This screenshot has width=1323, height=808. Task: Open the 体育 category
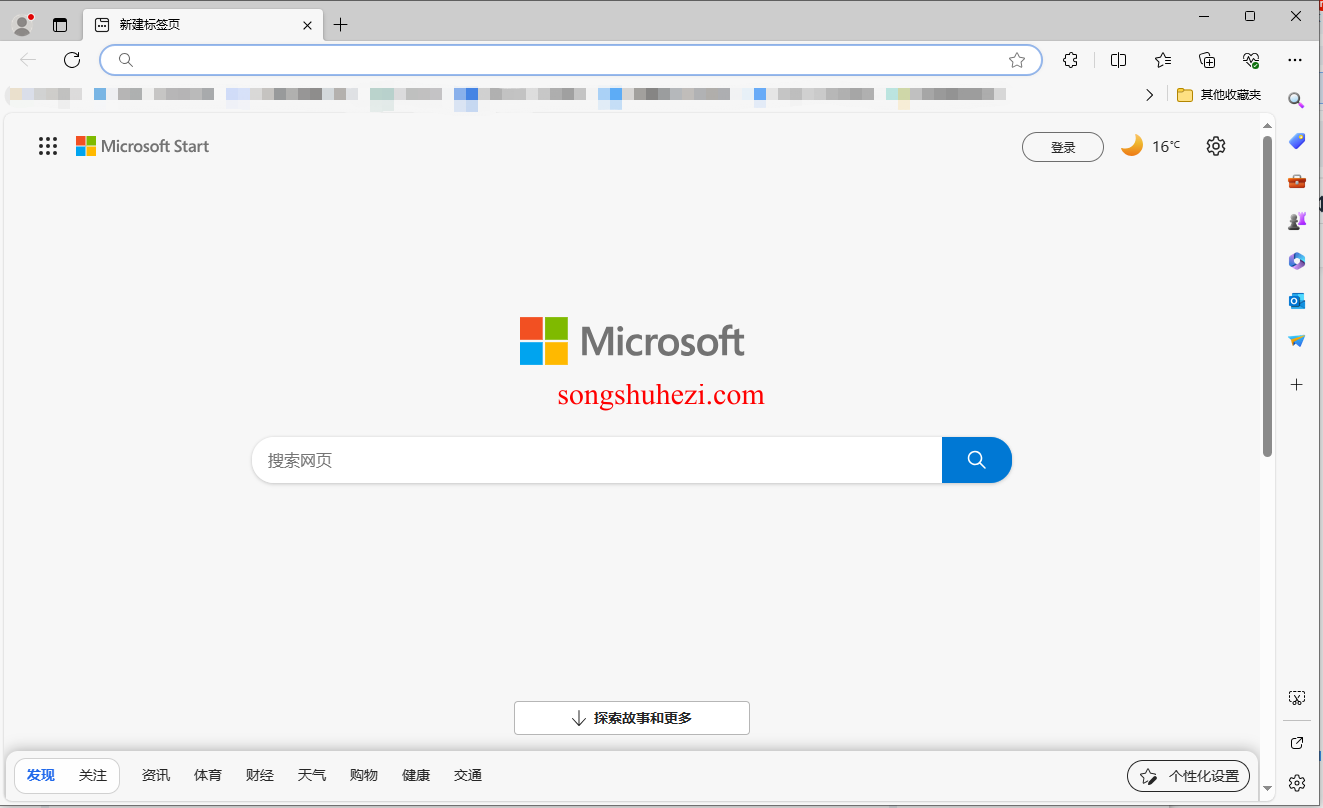pos(208,775)
